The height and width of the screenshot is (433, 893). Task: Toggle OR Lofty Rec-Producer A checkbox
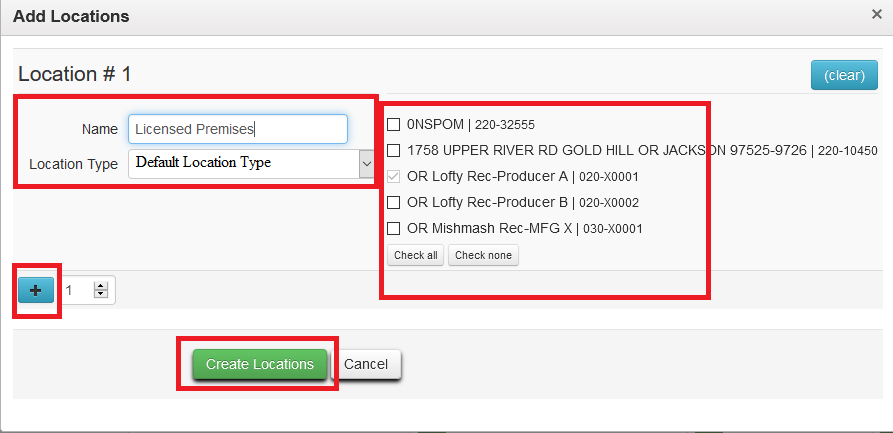pos(394,177)
